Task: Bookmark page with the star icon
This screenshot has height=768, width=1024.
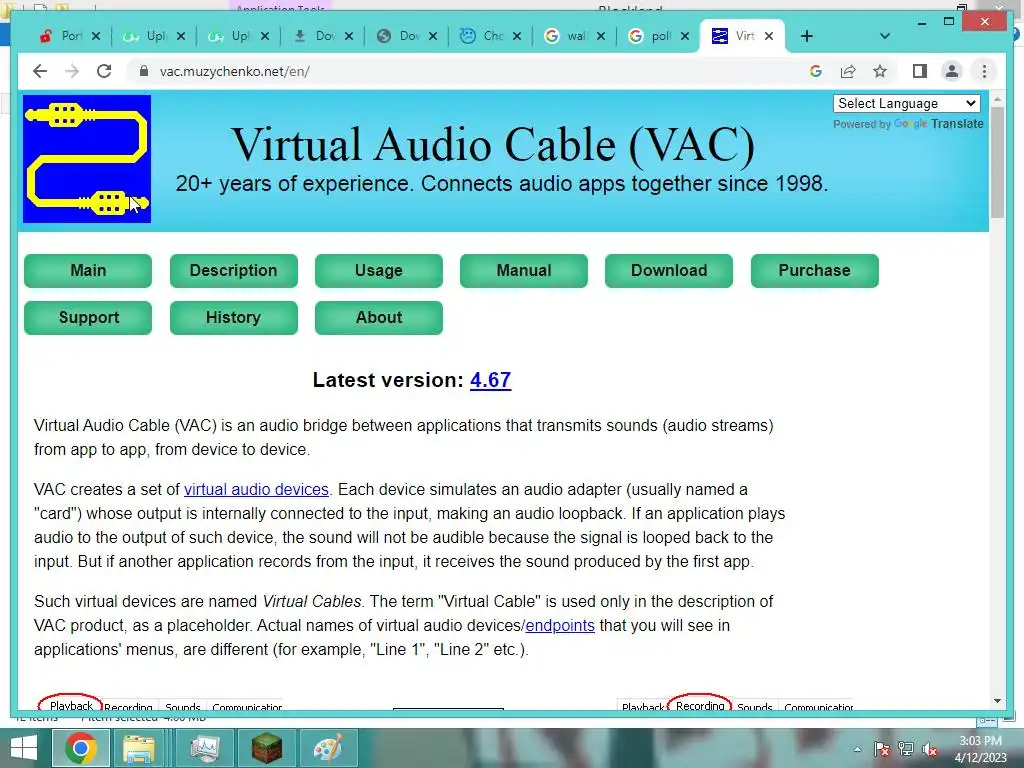Action: (x=880, y=71)
